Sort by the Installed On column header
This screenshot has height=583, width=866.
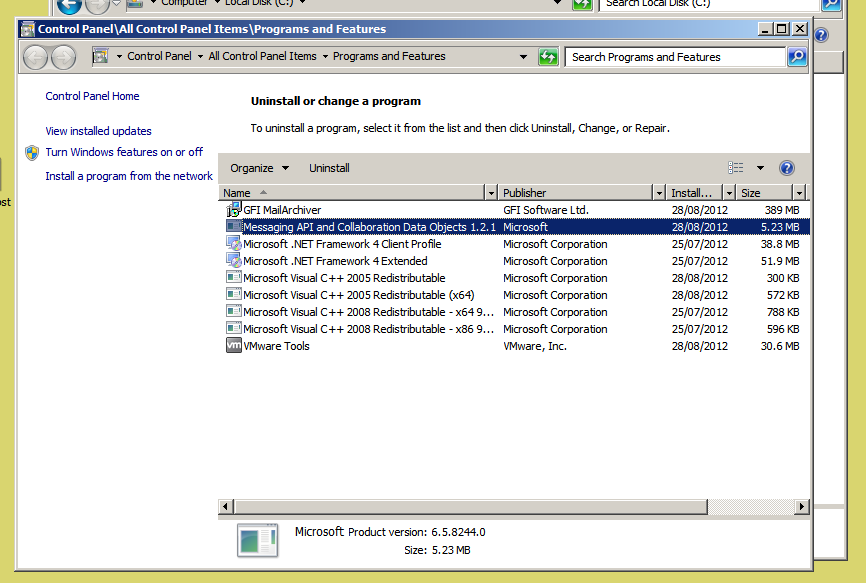pyautogui.click(x=695, y=193)
